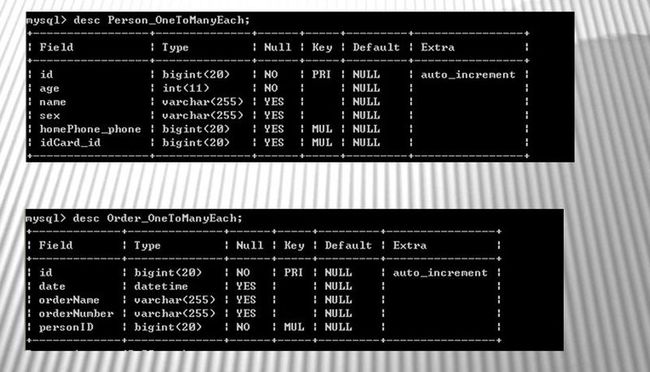Click MUL key of homePhone_phone row
Screen dimensions: 650x372
[322, 129]
